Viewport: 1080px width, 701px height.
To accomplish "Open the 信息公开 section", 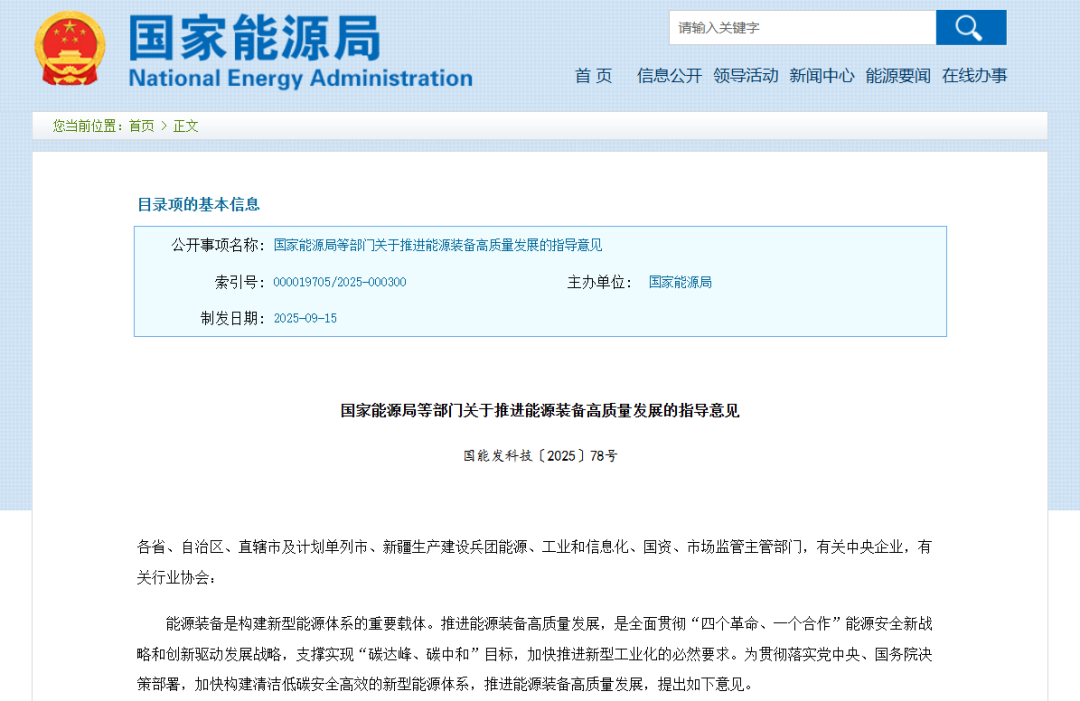I will click(x=668, y=75).
